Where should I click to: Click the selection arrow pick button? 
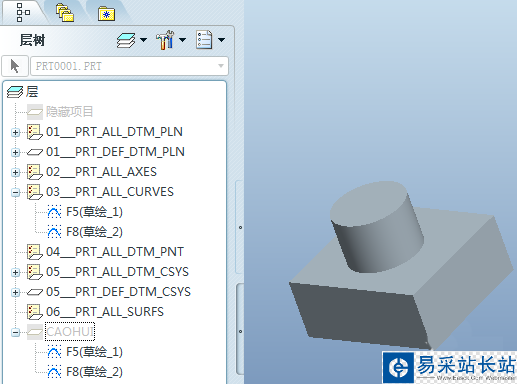click(15, 66)
